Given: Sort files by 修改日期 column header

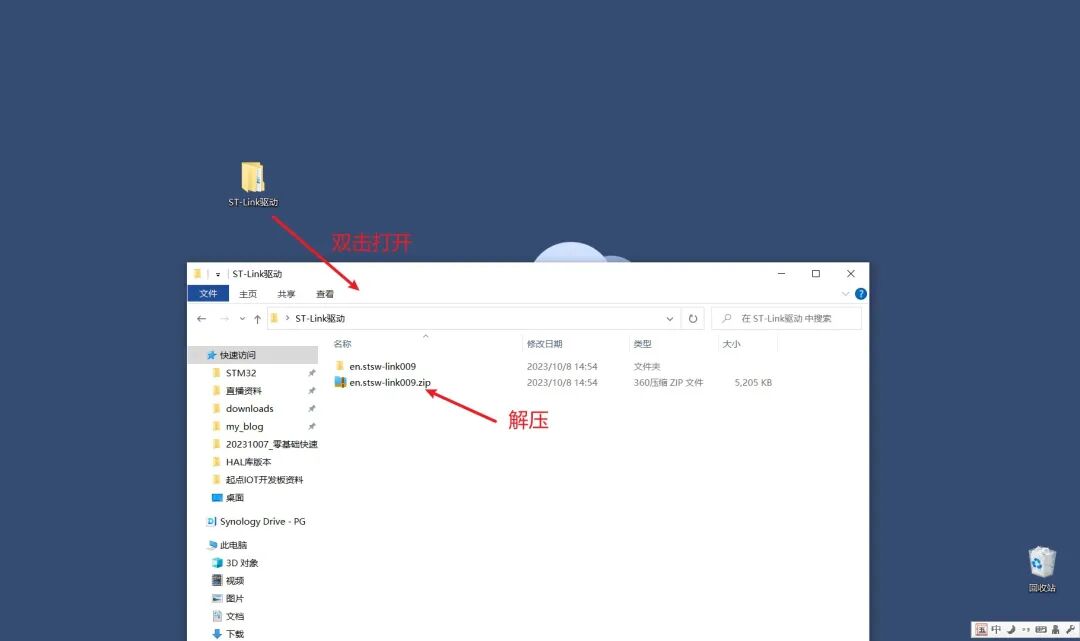Looking at the screenshot, I should coord(545,344).
